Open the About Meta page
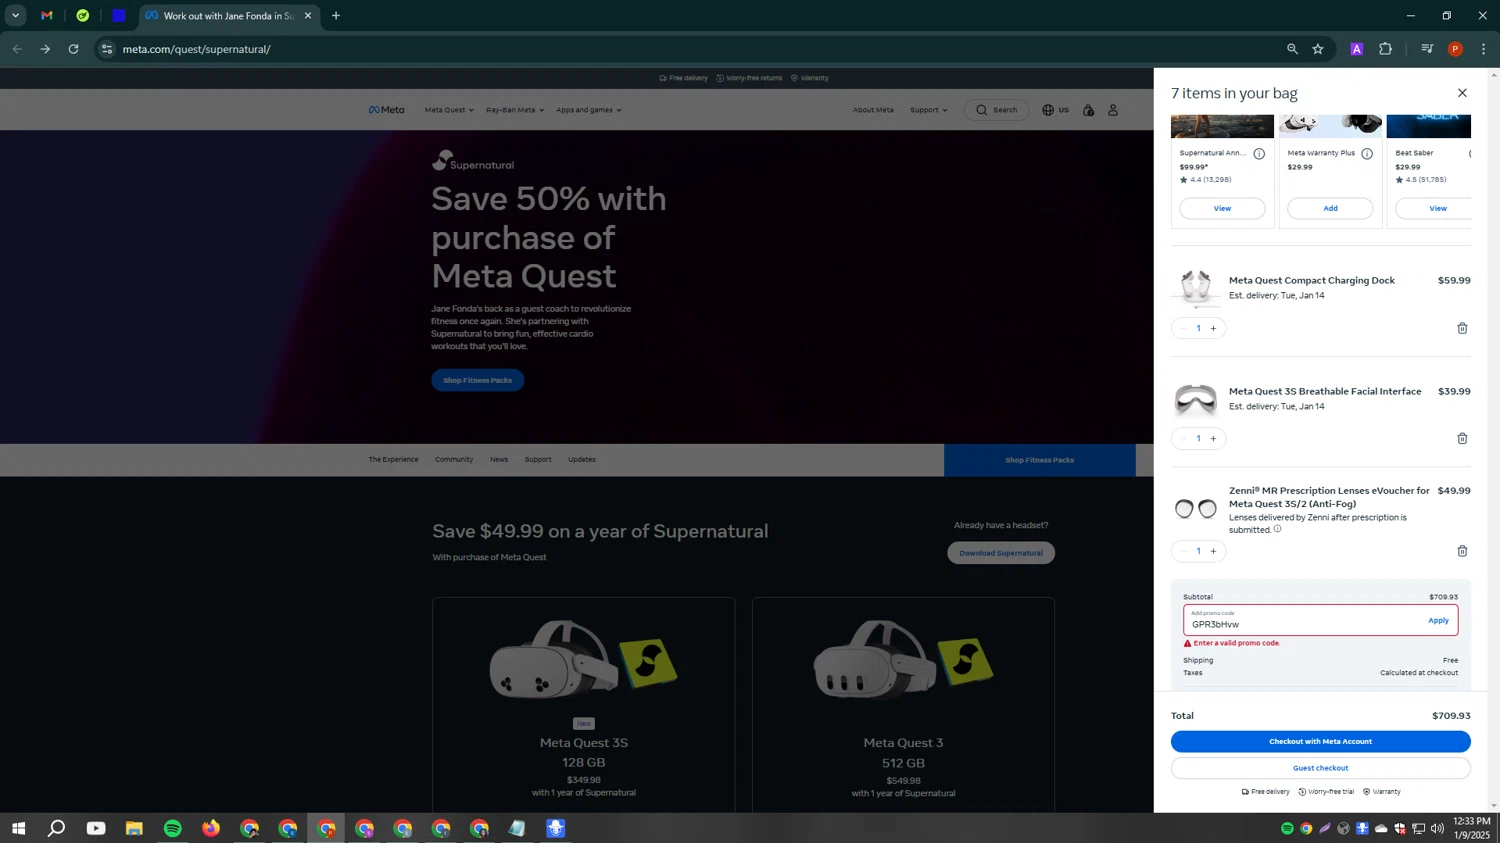 (x=873, y=110)
